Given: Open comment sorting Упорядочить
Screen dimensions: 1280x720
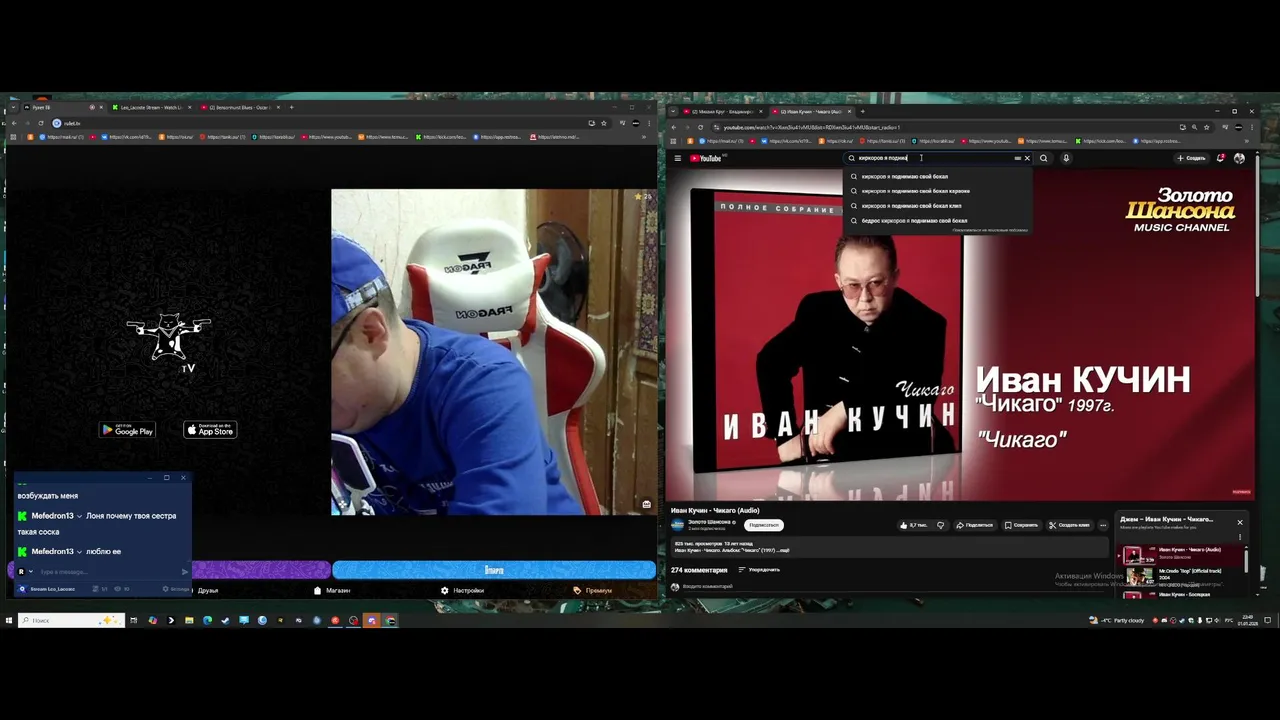Looking at the screenshot, I should coord(759,570).
